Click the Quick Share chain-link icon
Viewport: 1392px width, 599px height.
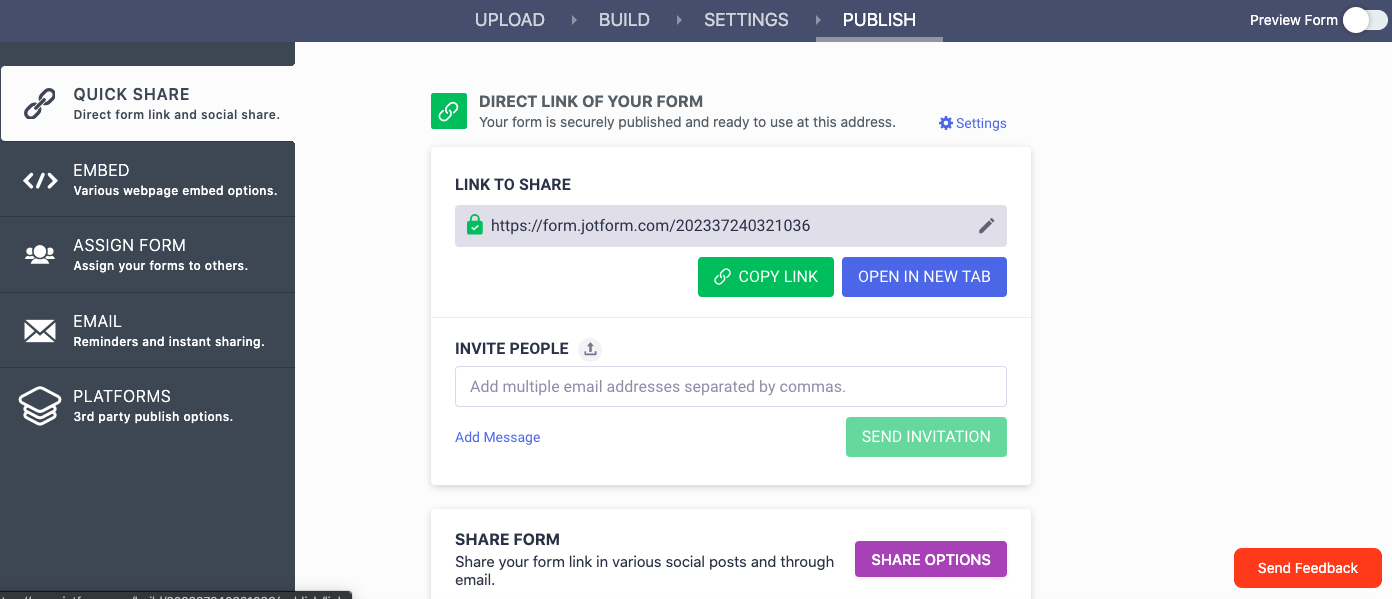click(x=40, y=104)
